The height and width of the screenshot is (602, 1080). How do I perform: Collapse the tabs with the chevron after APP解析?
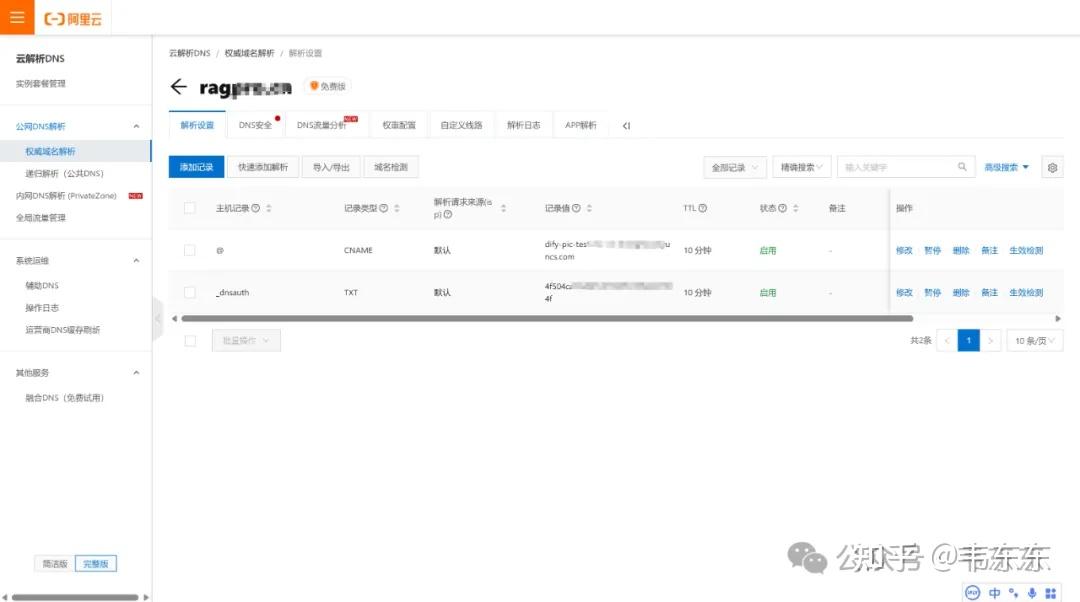pyautogui.click(x=626, y=125)
